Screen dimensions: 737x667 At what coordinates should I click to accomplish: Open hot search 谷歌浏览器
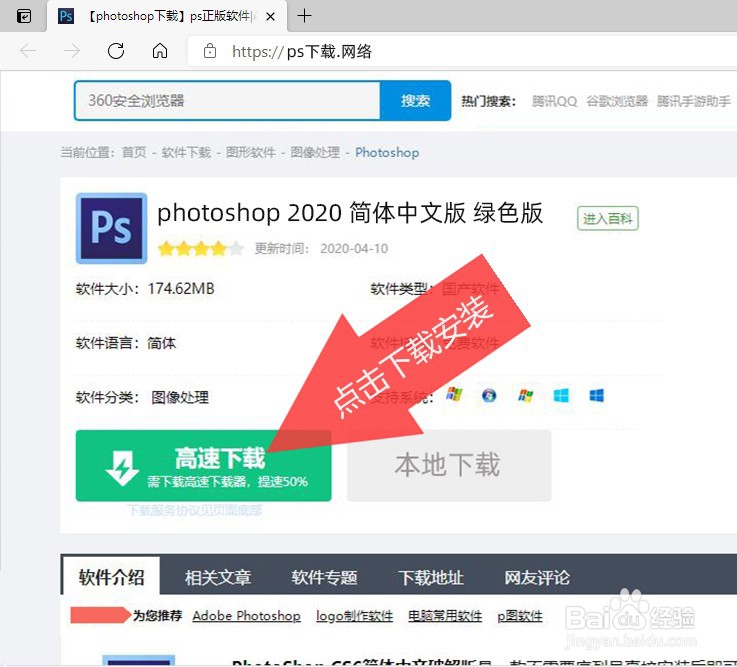[617, 101]
